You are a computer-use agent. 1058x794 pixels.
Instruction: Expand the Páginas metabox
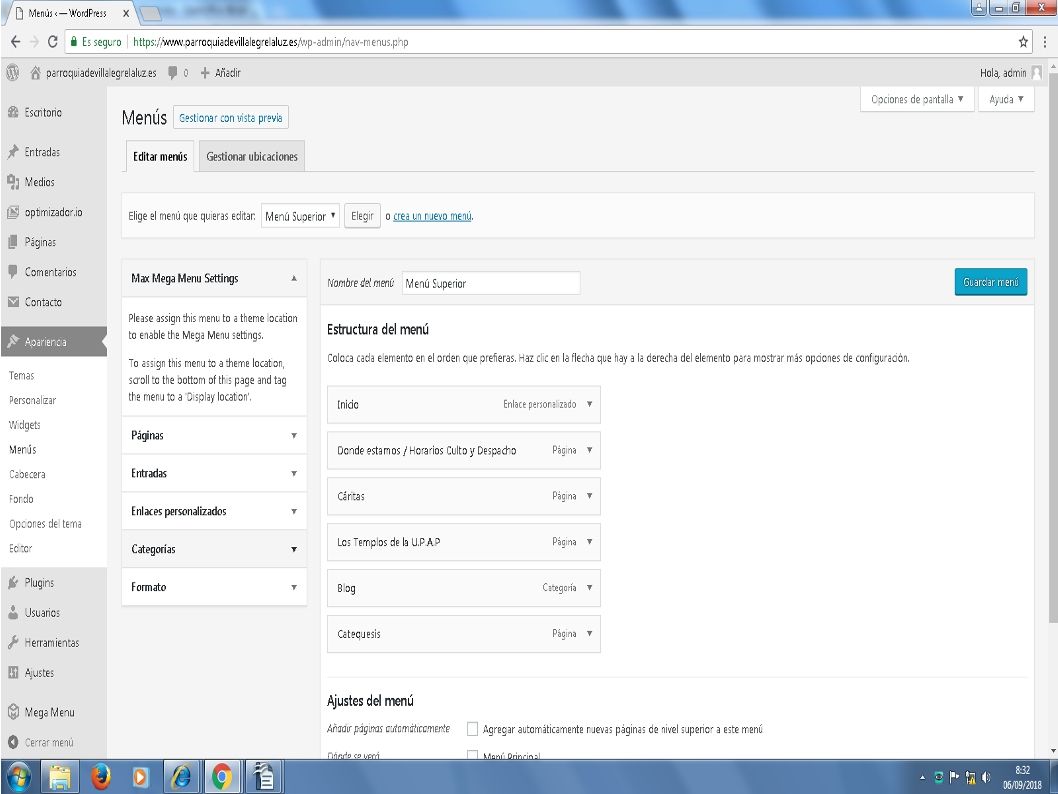click(294, 435)
